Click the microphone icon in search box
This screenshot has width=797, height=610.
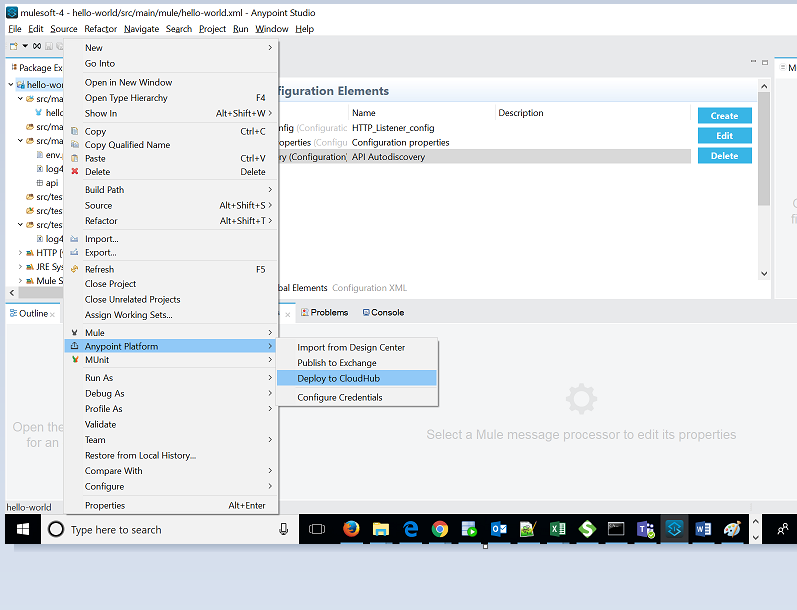tap(284, 529)
